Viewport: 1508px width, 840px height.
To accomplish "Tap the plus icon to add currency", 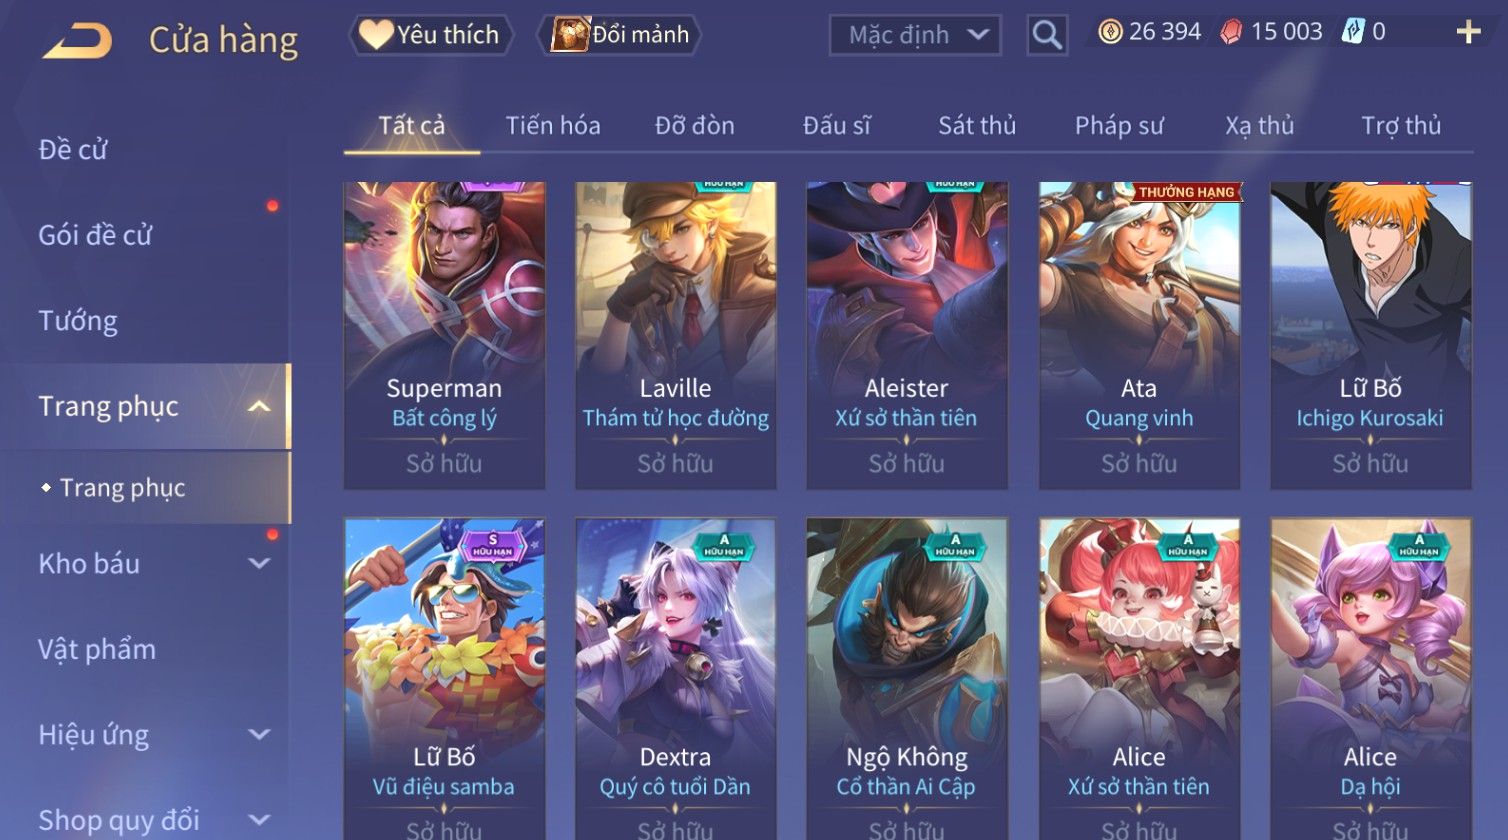I will click(1468, 33).
